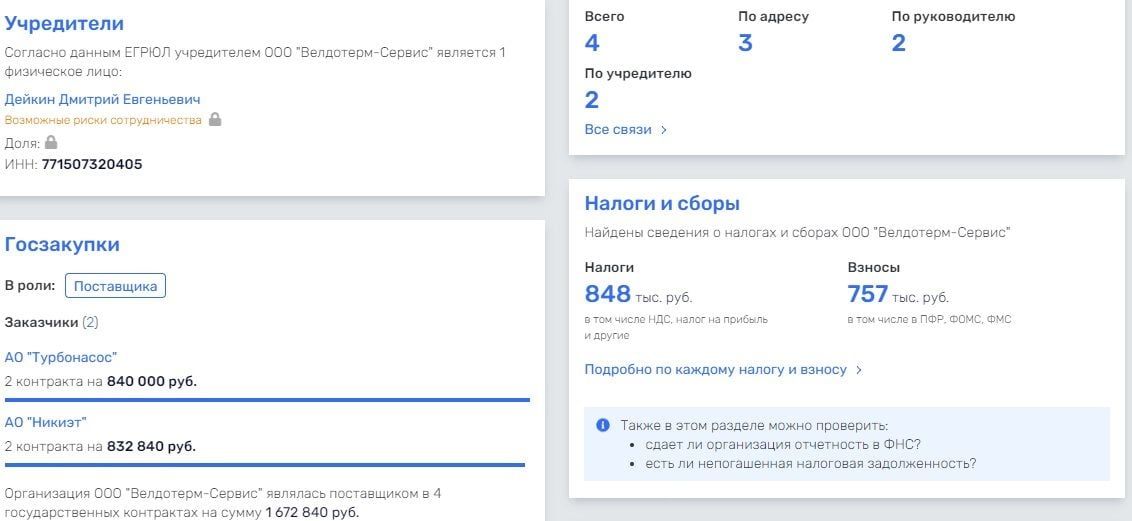
Task: Click bullet about непогашенная налоговая задолженность
Action: (x=811, y=463)
